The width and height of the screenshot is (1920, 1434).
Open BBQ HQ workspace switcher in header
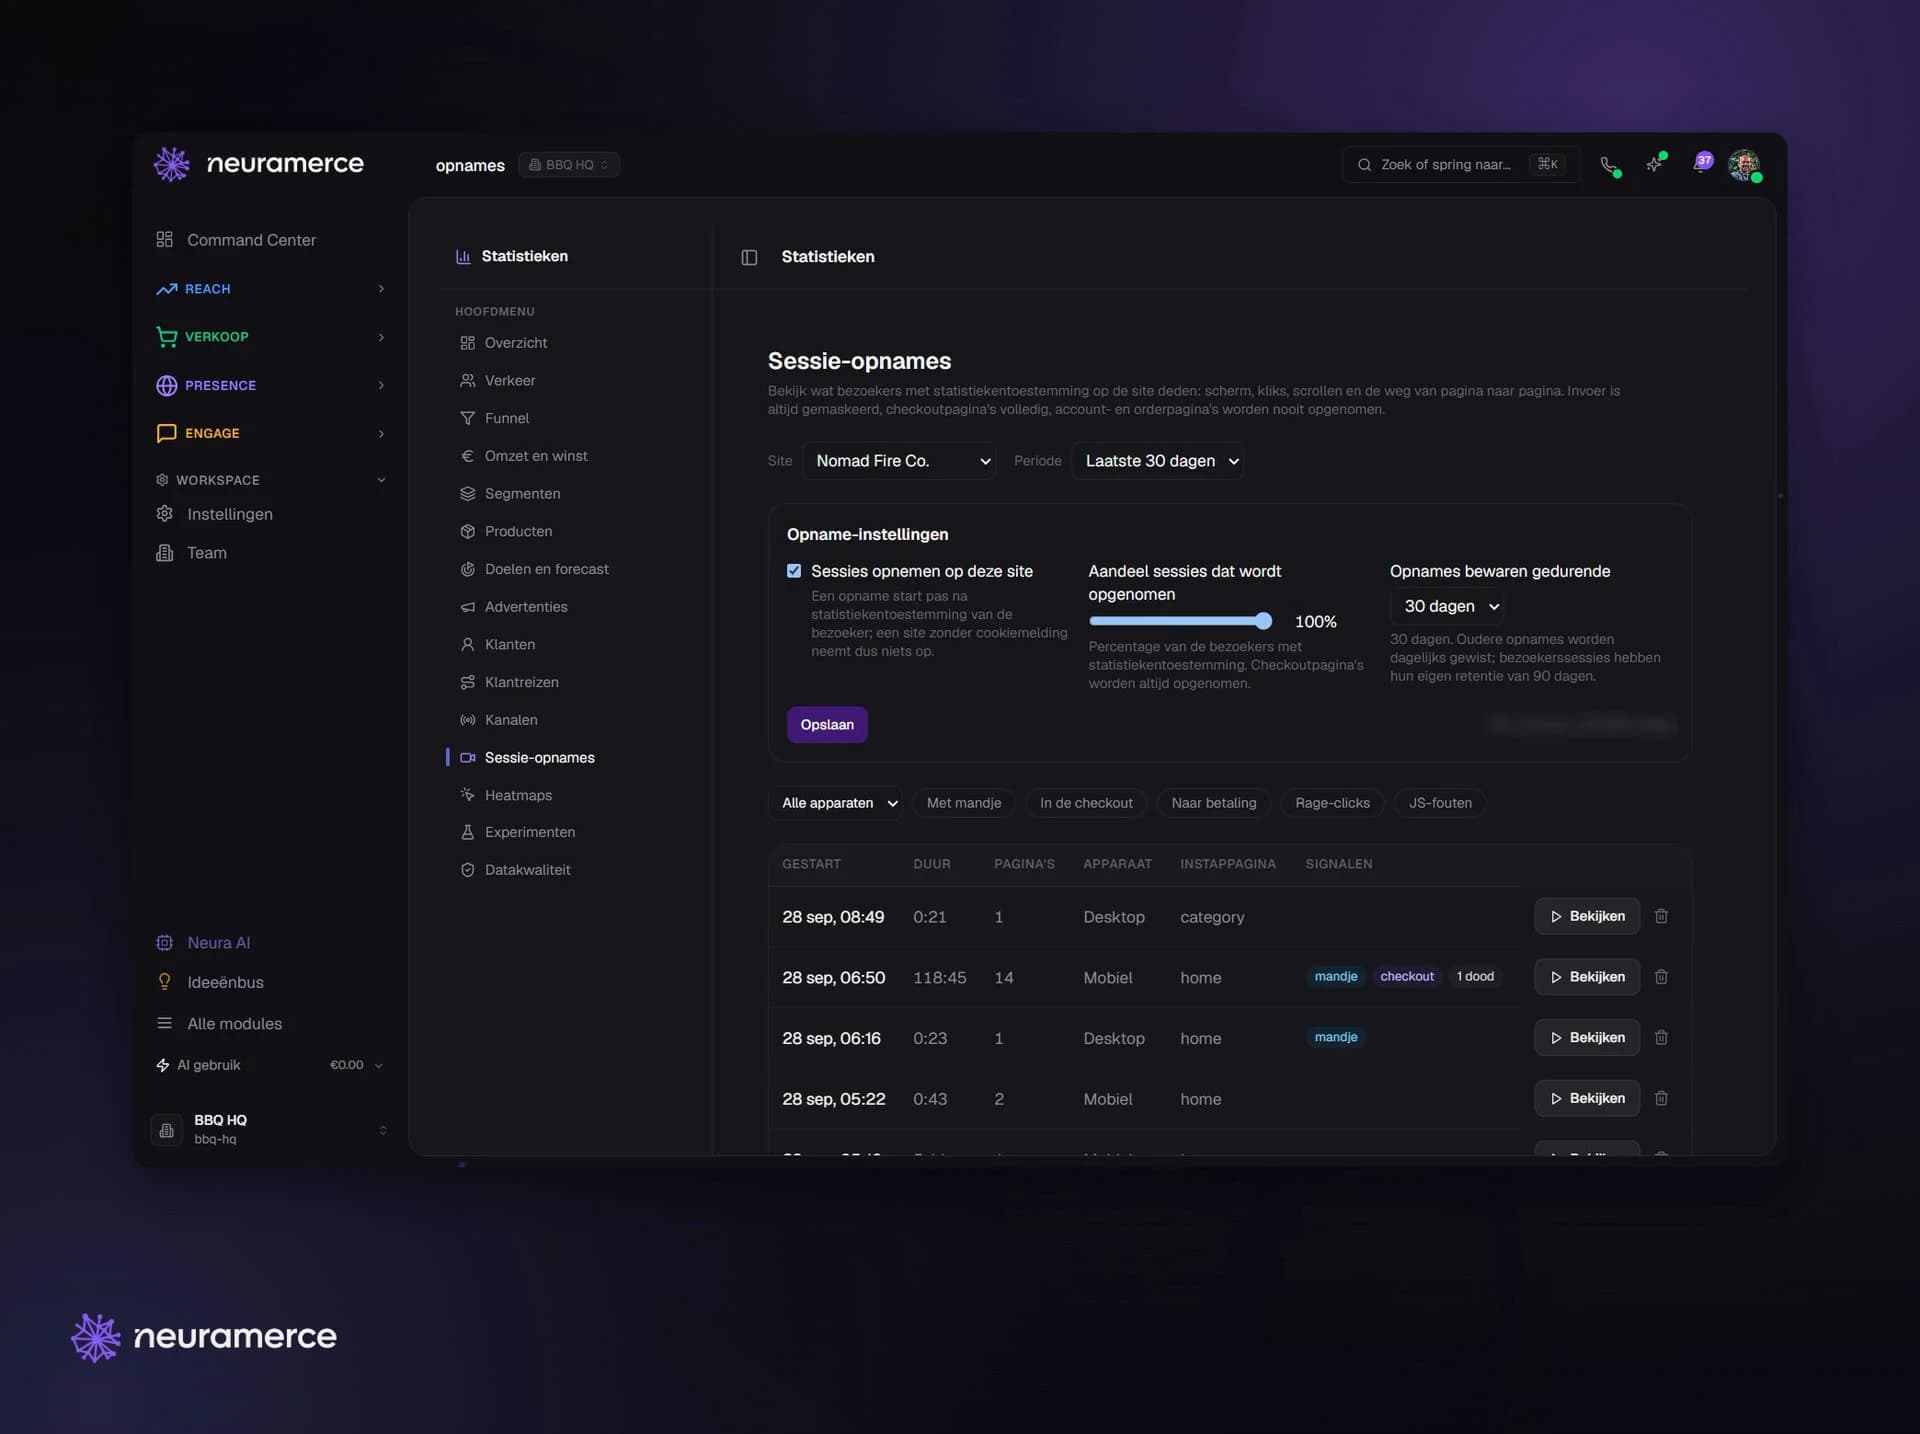(569, 165)
